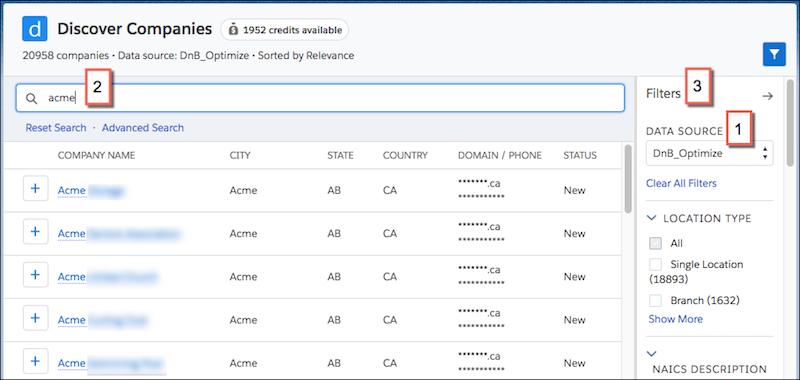Click the Discover Companies app logo icon

[x=35, y=29]
